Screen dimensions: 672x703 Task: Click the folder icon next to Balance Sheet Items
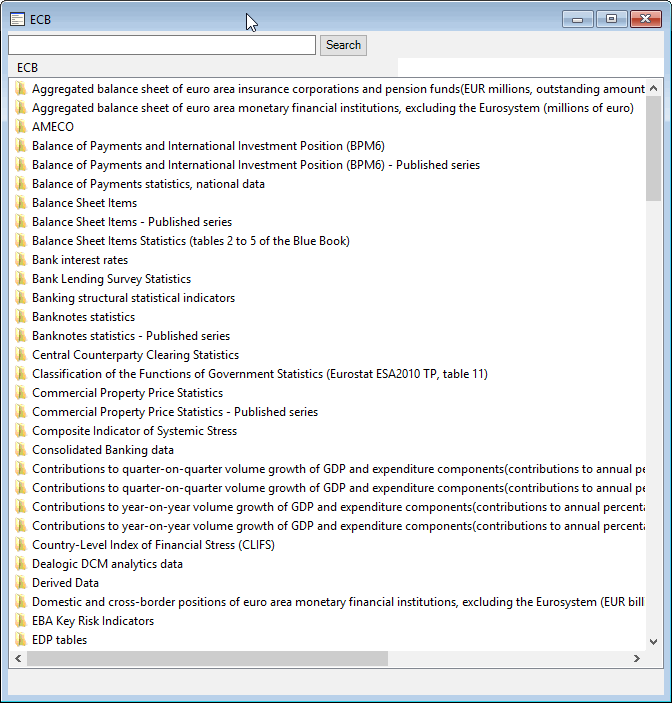(21, 203)
